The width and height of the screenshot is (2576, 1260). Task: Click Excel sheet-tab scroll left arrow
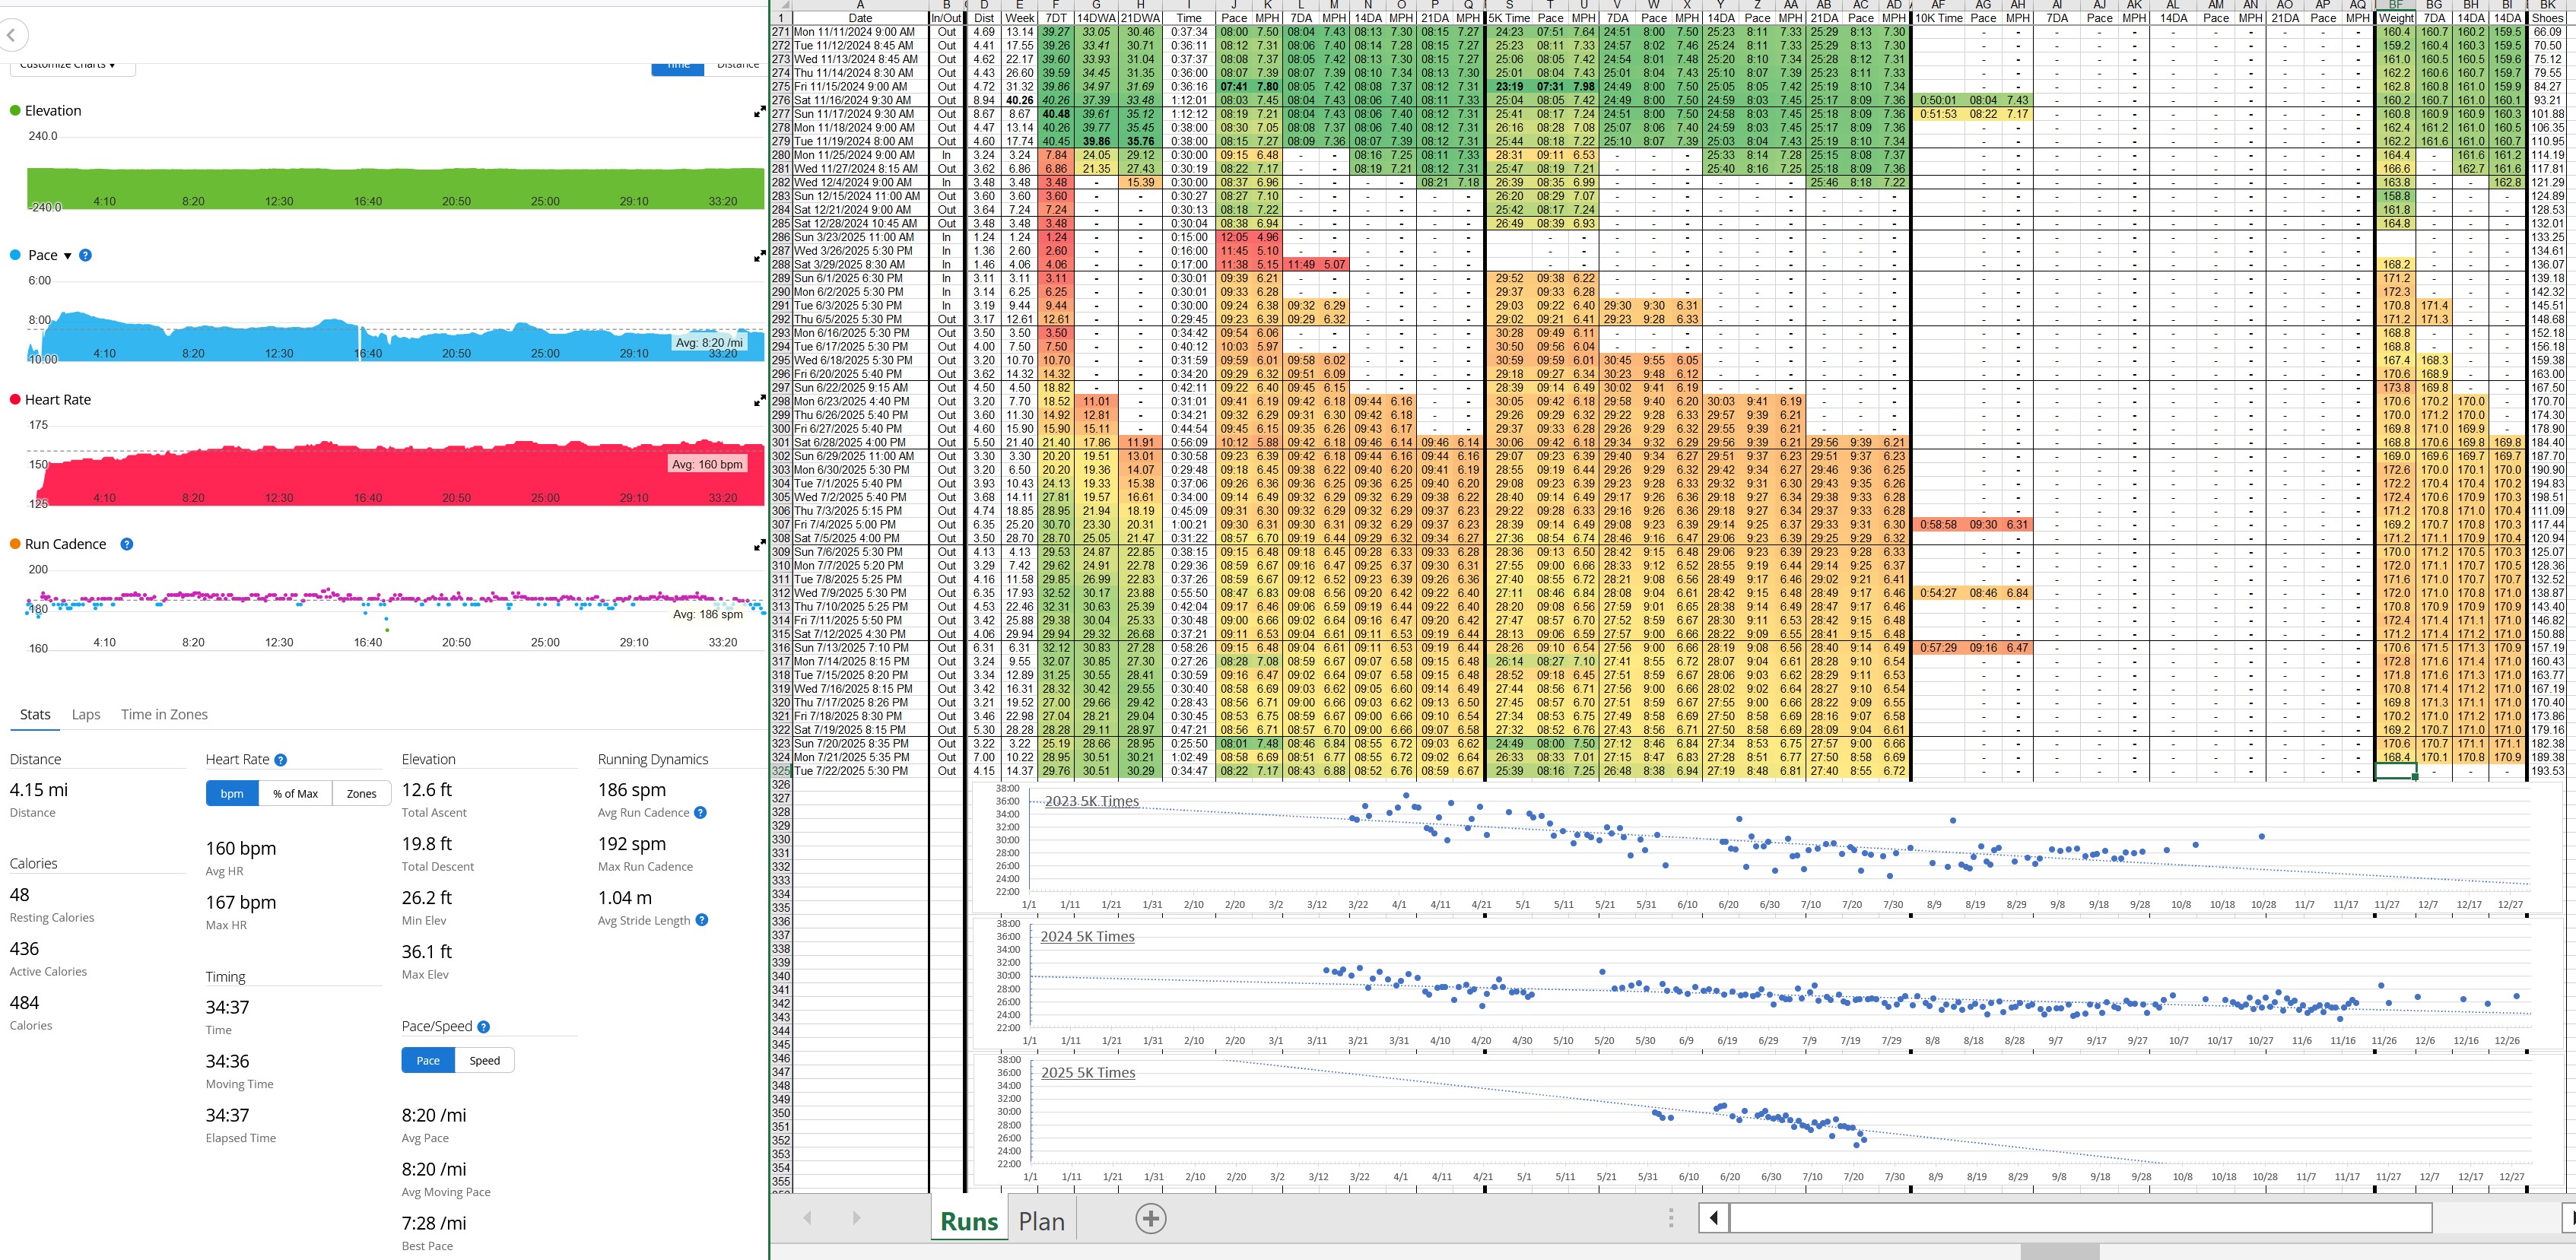(x=808, y=1218)
